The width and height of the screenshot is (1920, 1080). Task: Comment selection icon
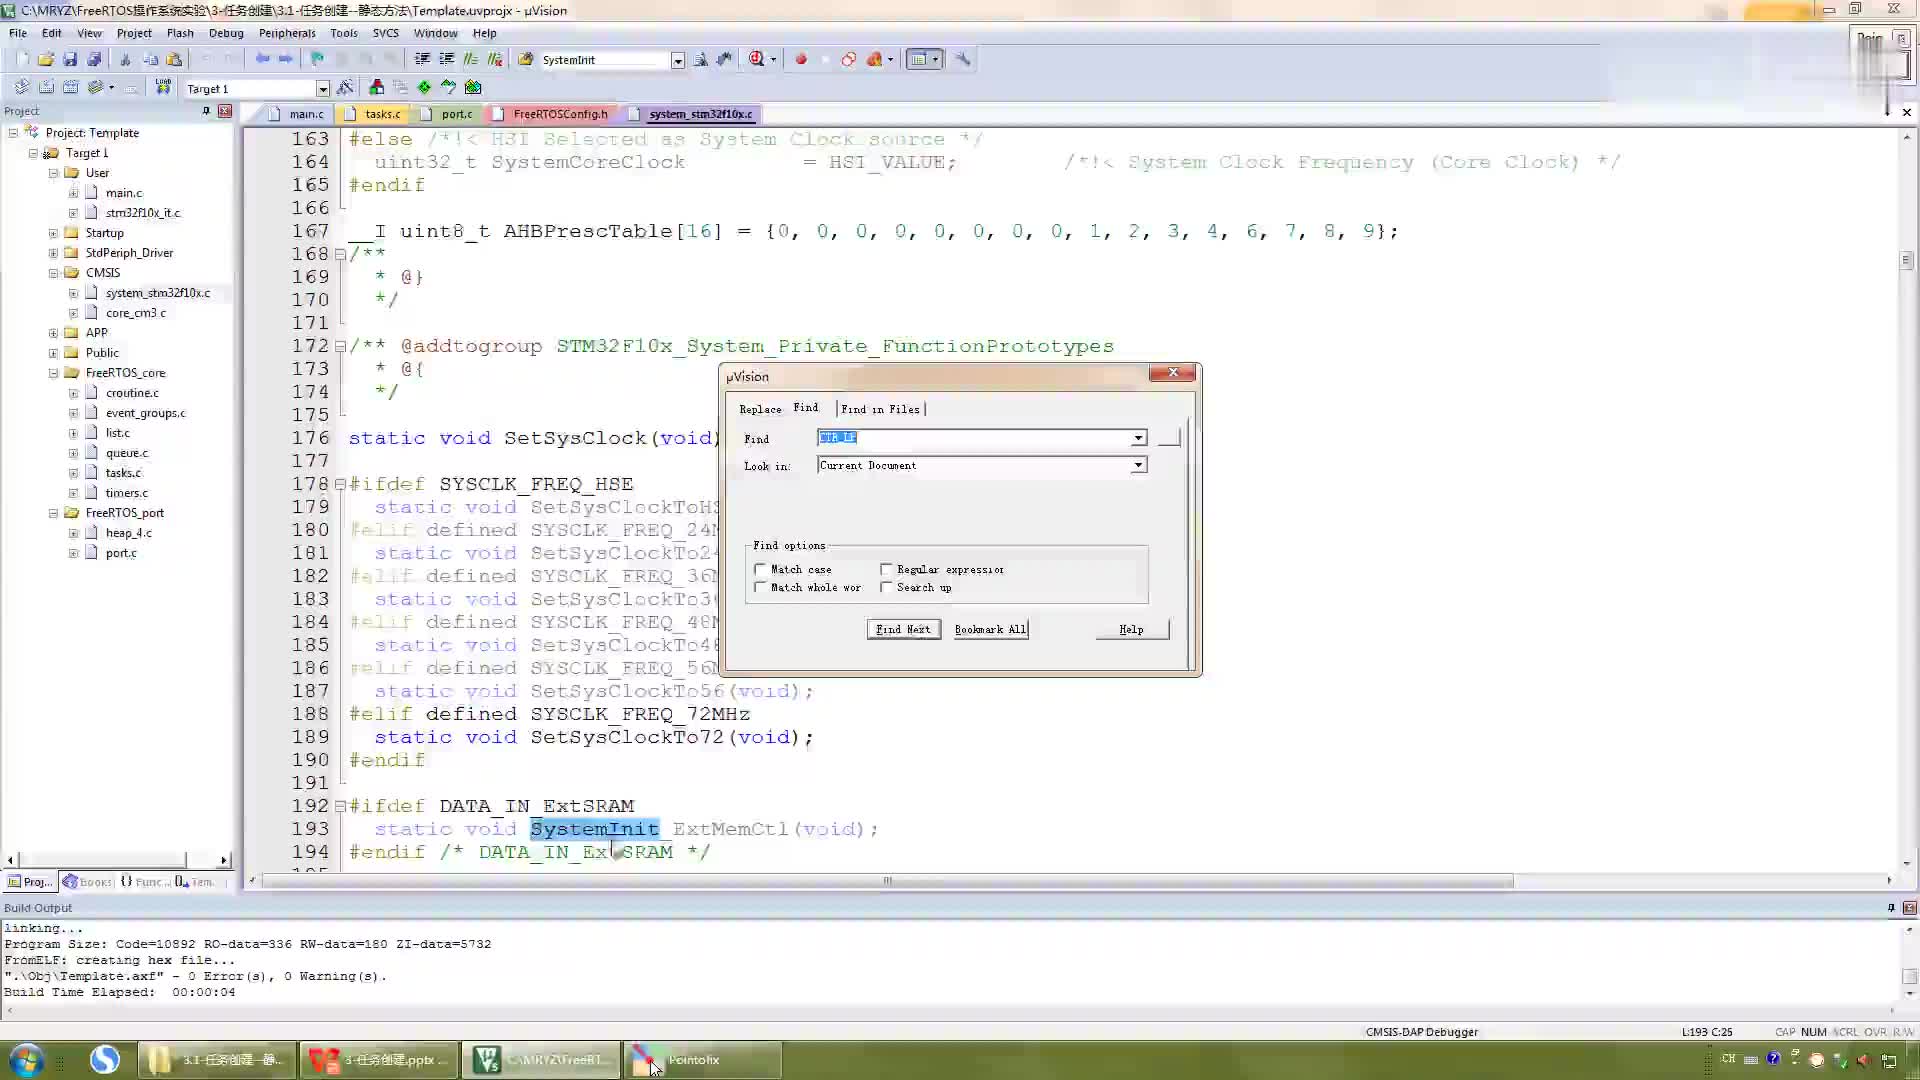tap(470, 59)
